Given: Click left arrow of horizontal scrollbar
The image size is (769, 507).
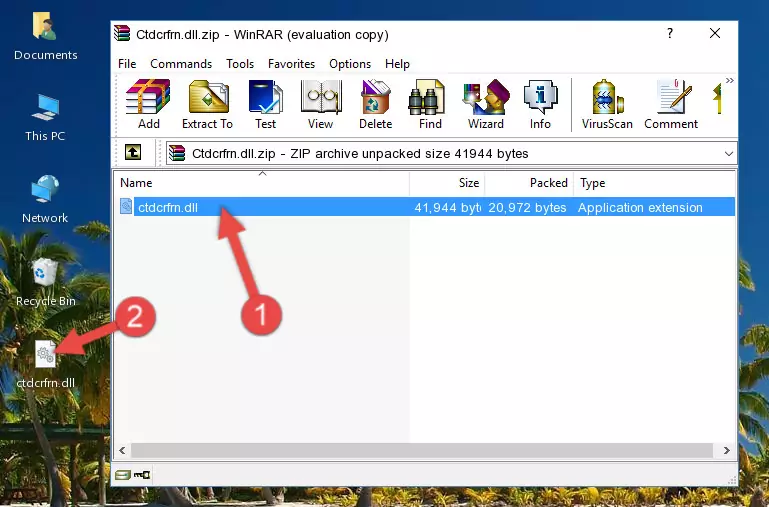Looking at the screenshot, I should [122, 450].
